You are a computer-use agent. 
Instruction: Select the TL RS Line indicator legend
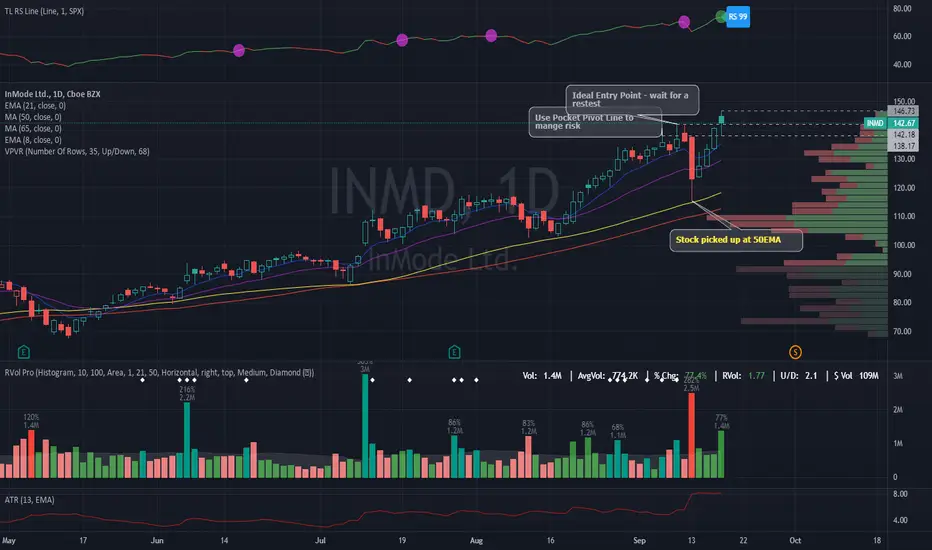click(44, 11)
